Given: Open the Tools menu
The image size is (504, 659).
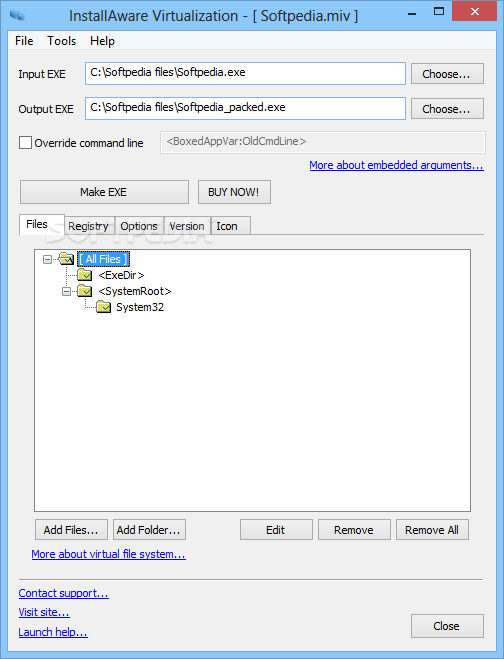Looking at the screenshot, I should point(61,41).
